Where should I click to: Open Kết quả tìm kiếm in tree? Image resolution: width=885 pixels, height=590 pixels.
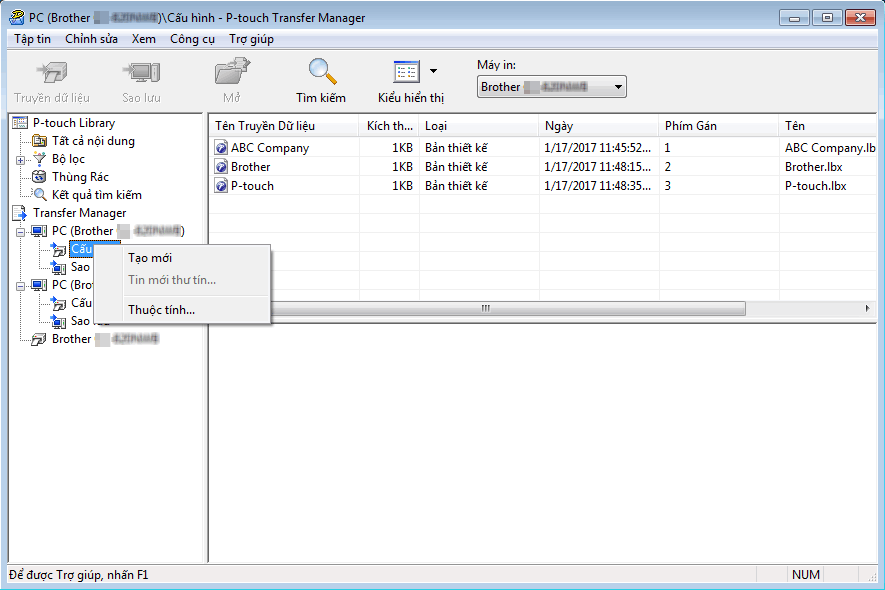(96, 195)
